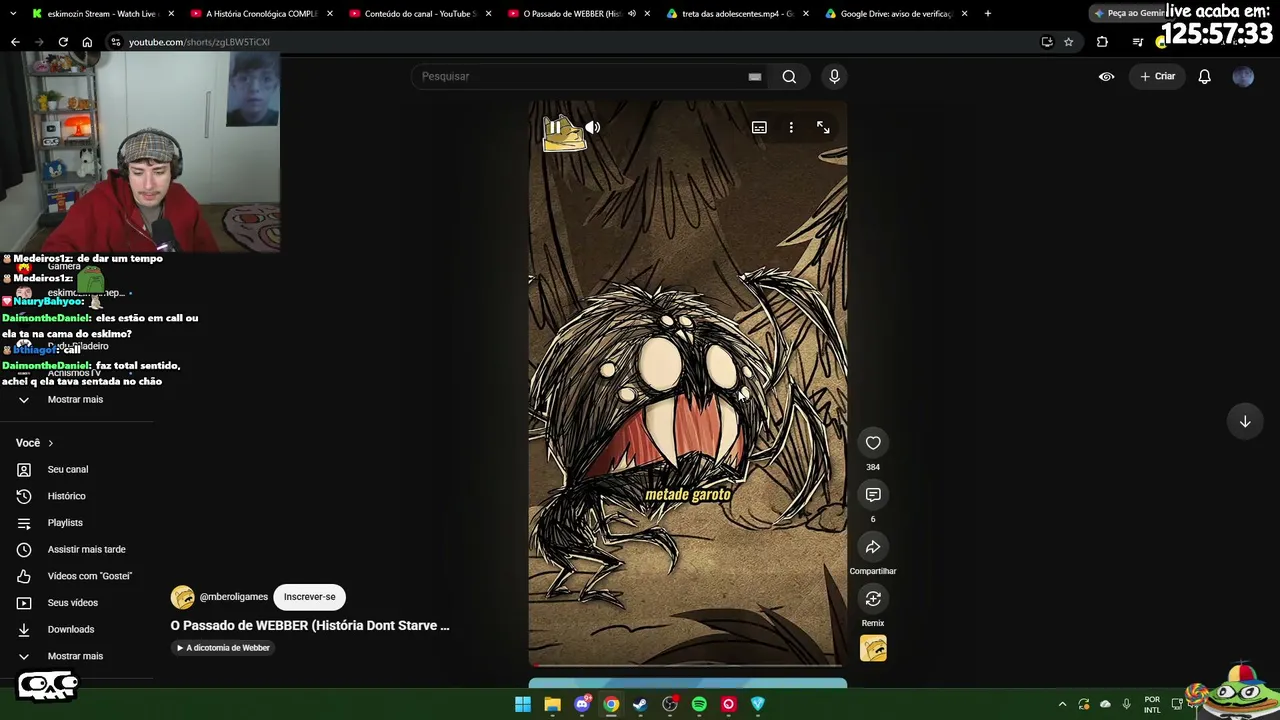Screen dimensions: 1280x720
Task: Mute the Shorts video volume
Action: [x=593, y=127]
